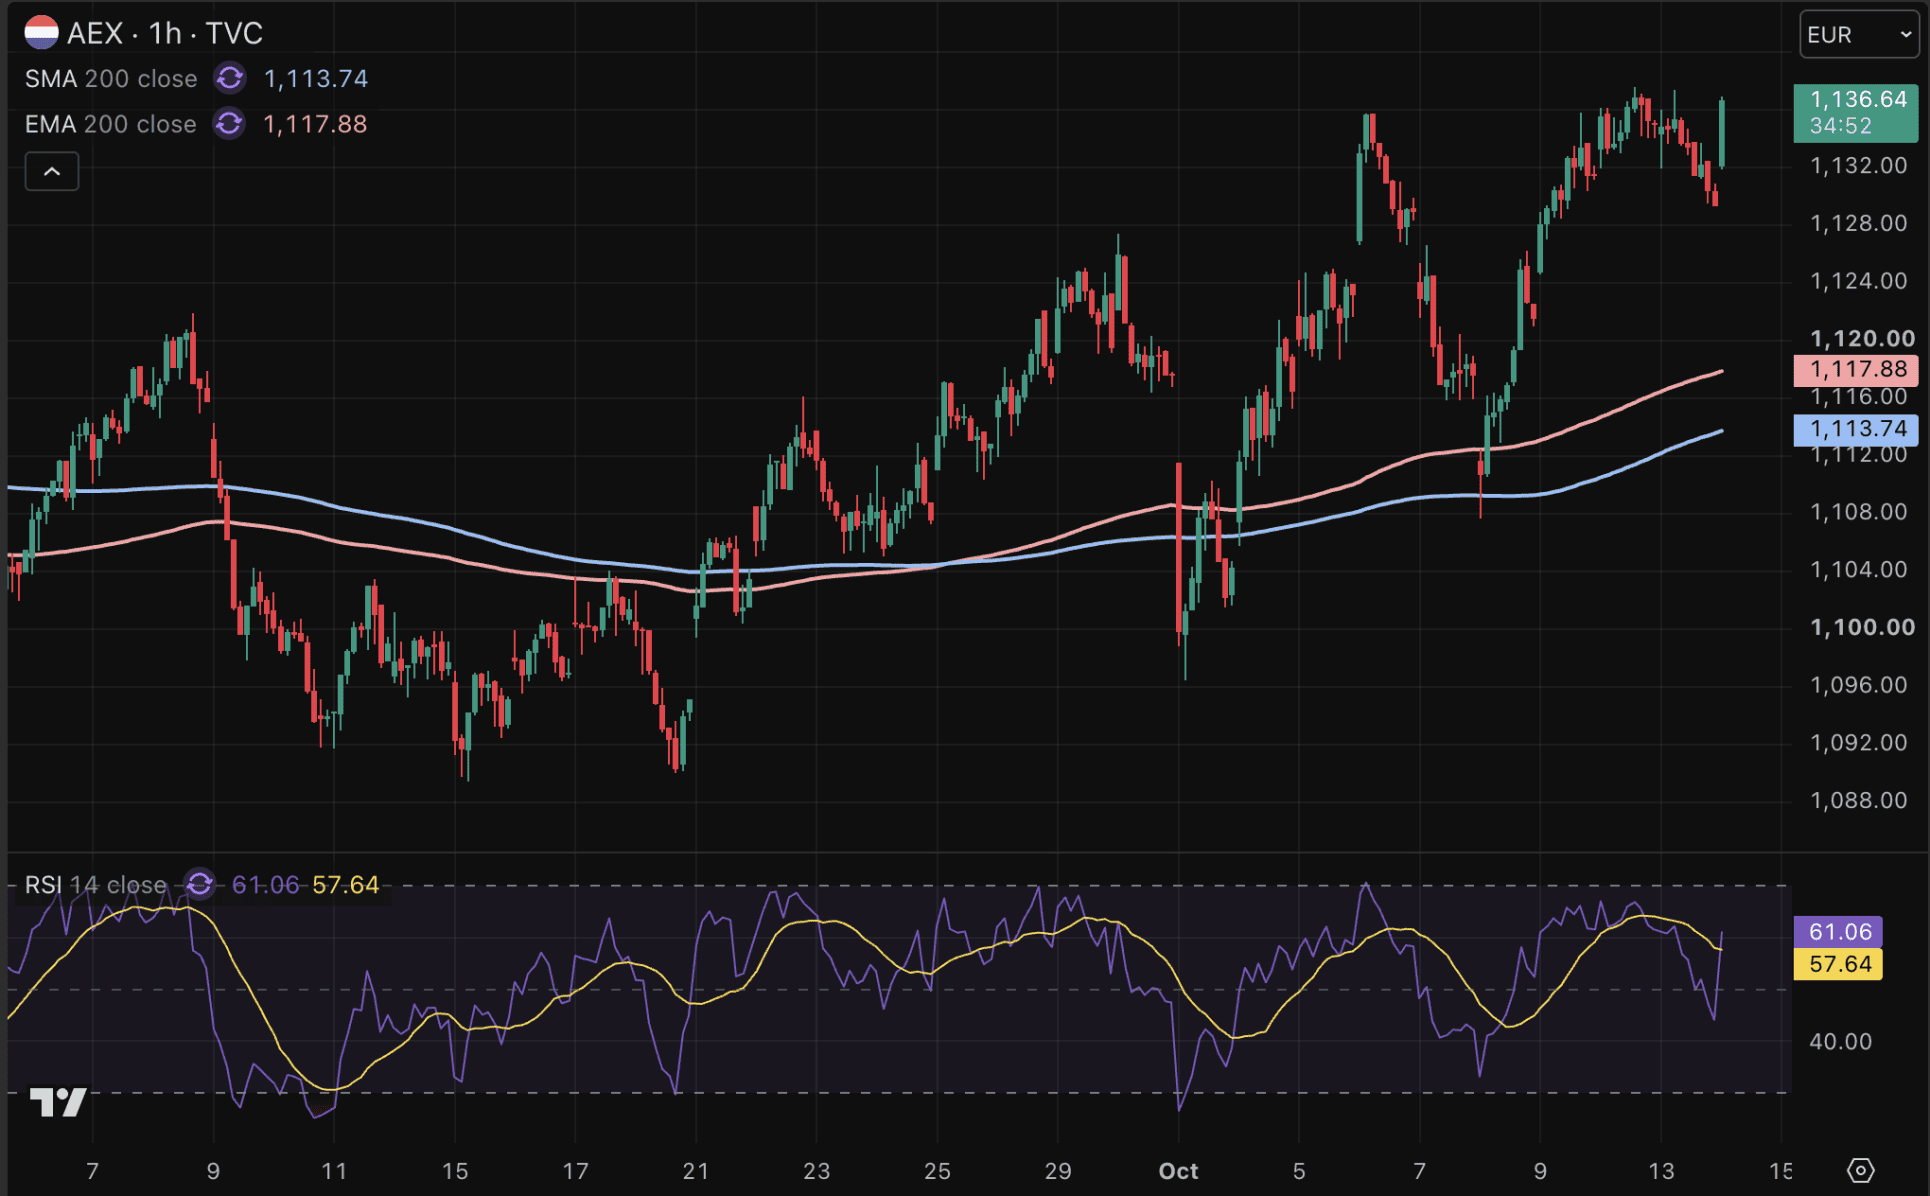Click the 1,100.00 price level on axis
The height and width of the screenshot is (1196, 1930).
tap(1862, 627)
